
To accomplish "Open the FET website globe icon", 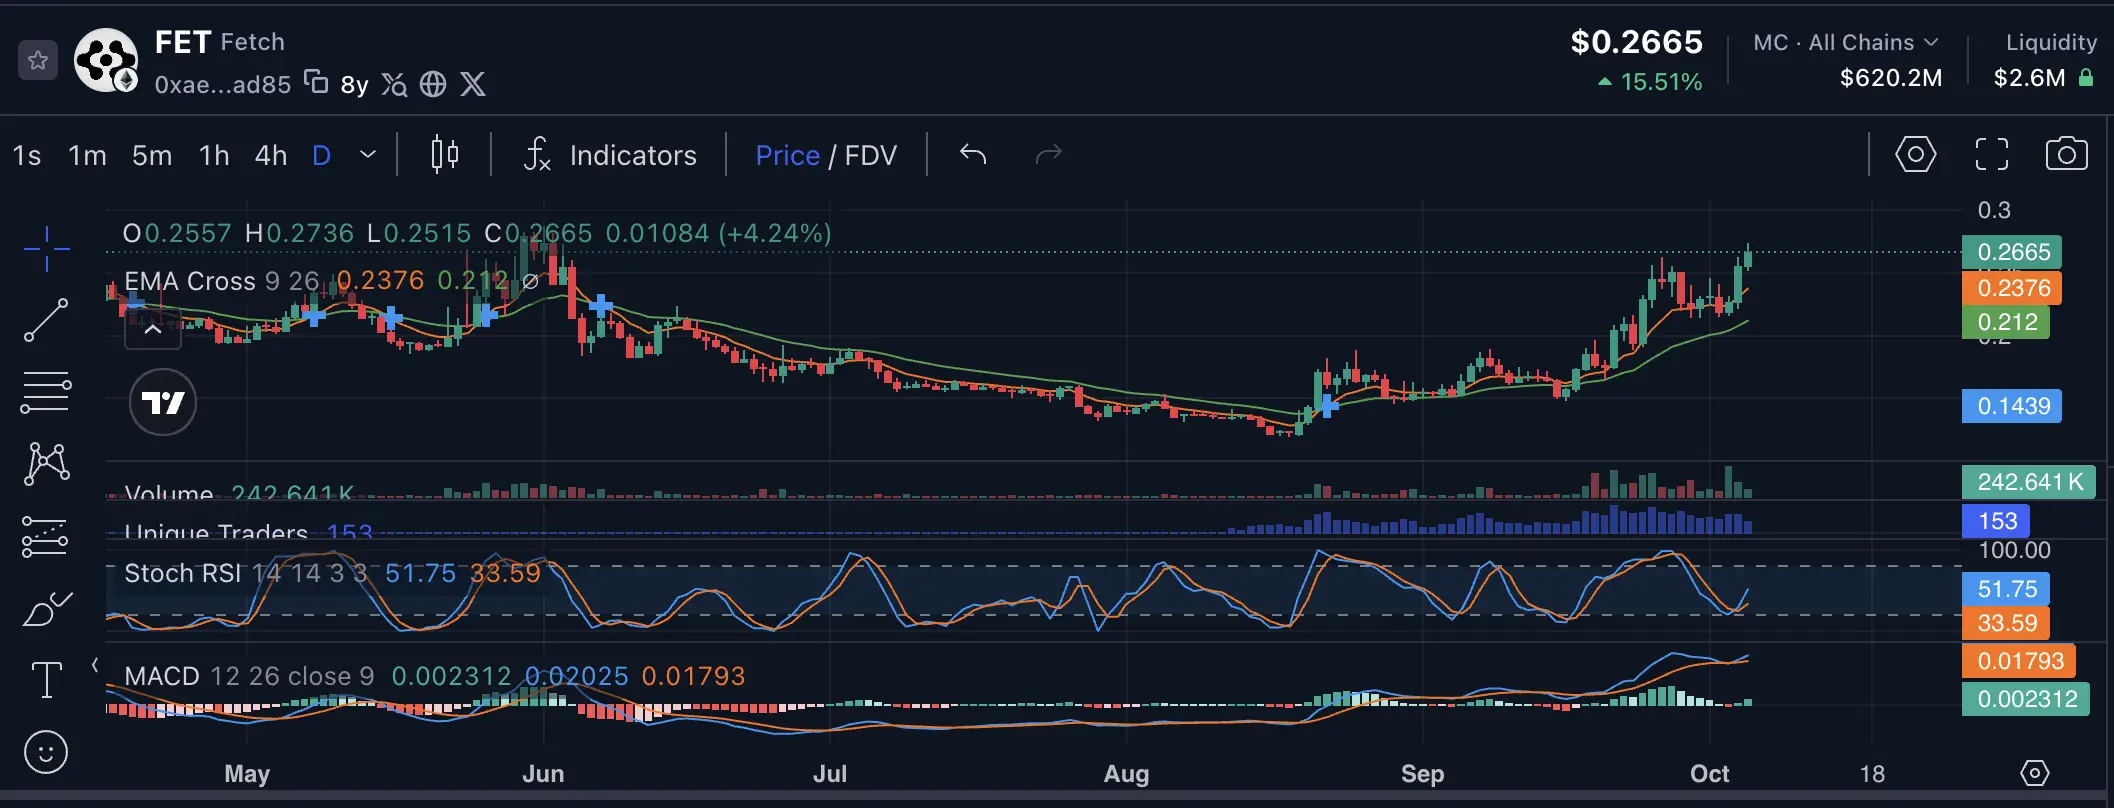I will tap(433, 84).
